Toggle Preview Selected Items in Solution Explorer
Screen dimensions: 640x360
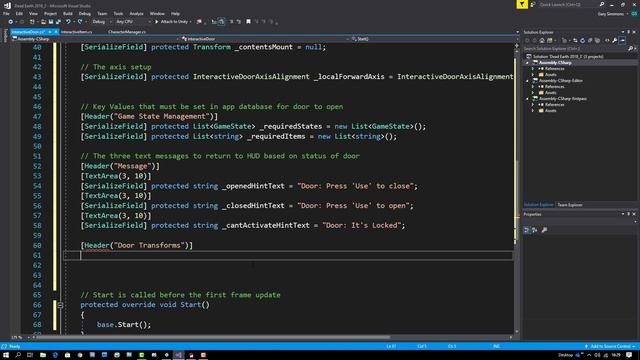tap(622, 40)
